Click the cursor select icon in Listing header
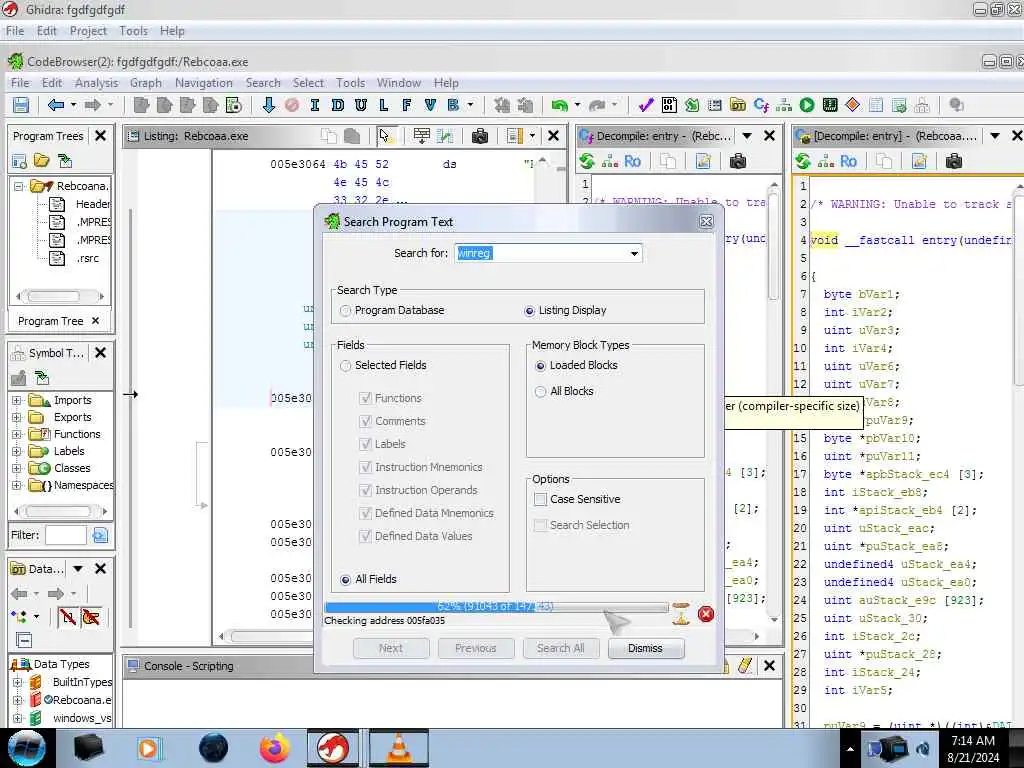The height and width of the screenshot is (768, 1024). [x=385, y=136]
